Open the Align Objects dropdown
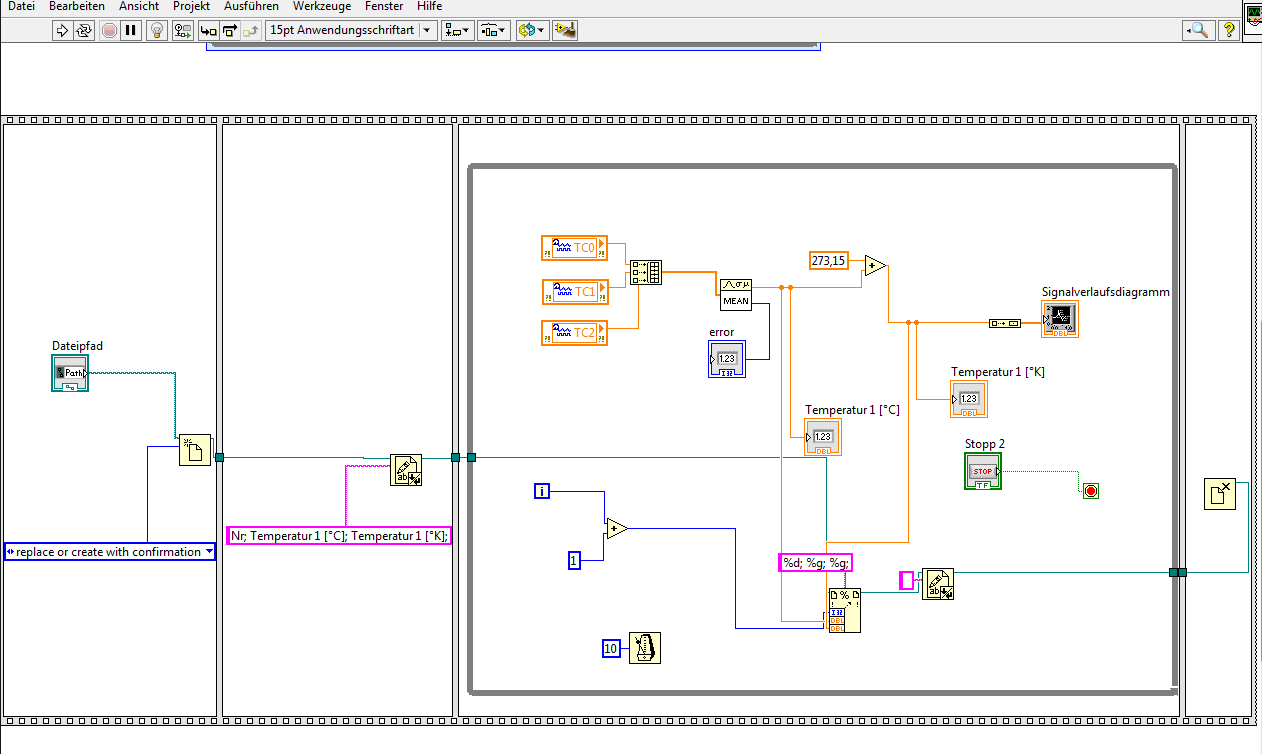The height and width of the screenshot is (754, 1262). [458, 30]
